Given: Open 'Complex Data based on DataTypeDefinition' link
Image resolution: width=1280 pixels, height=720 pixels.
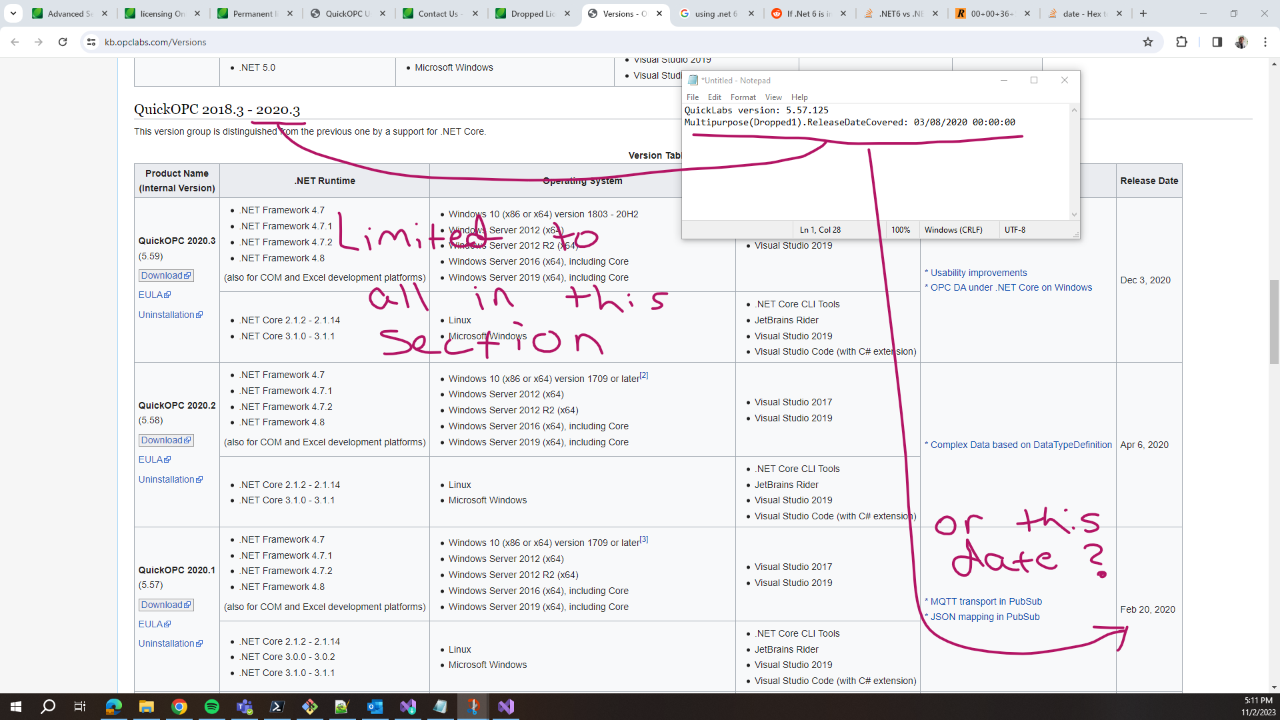Looking at the screenshot, I should point(1021,445).
